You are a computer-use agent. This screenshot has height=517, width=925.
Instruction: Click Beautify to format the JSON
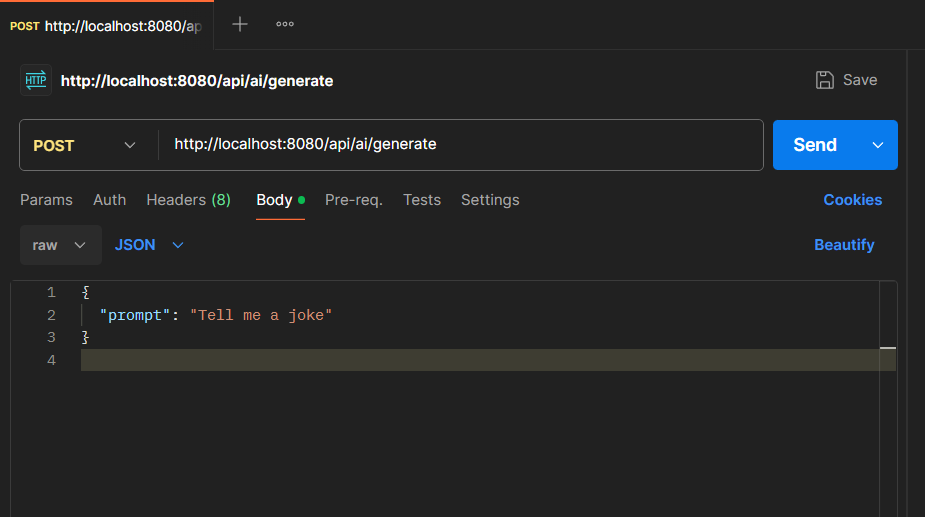pos(844,245)
